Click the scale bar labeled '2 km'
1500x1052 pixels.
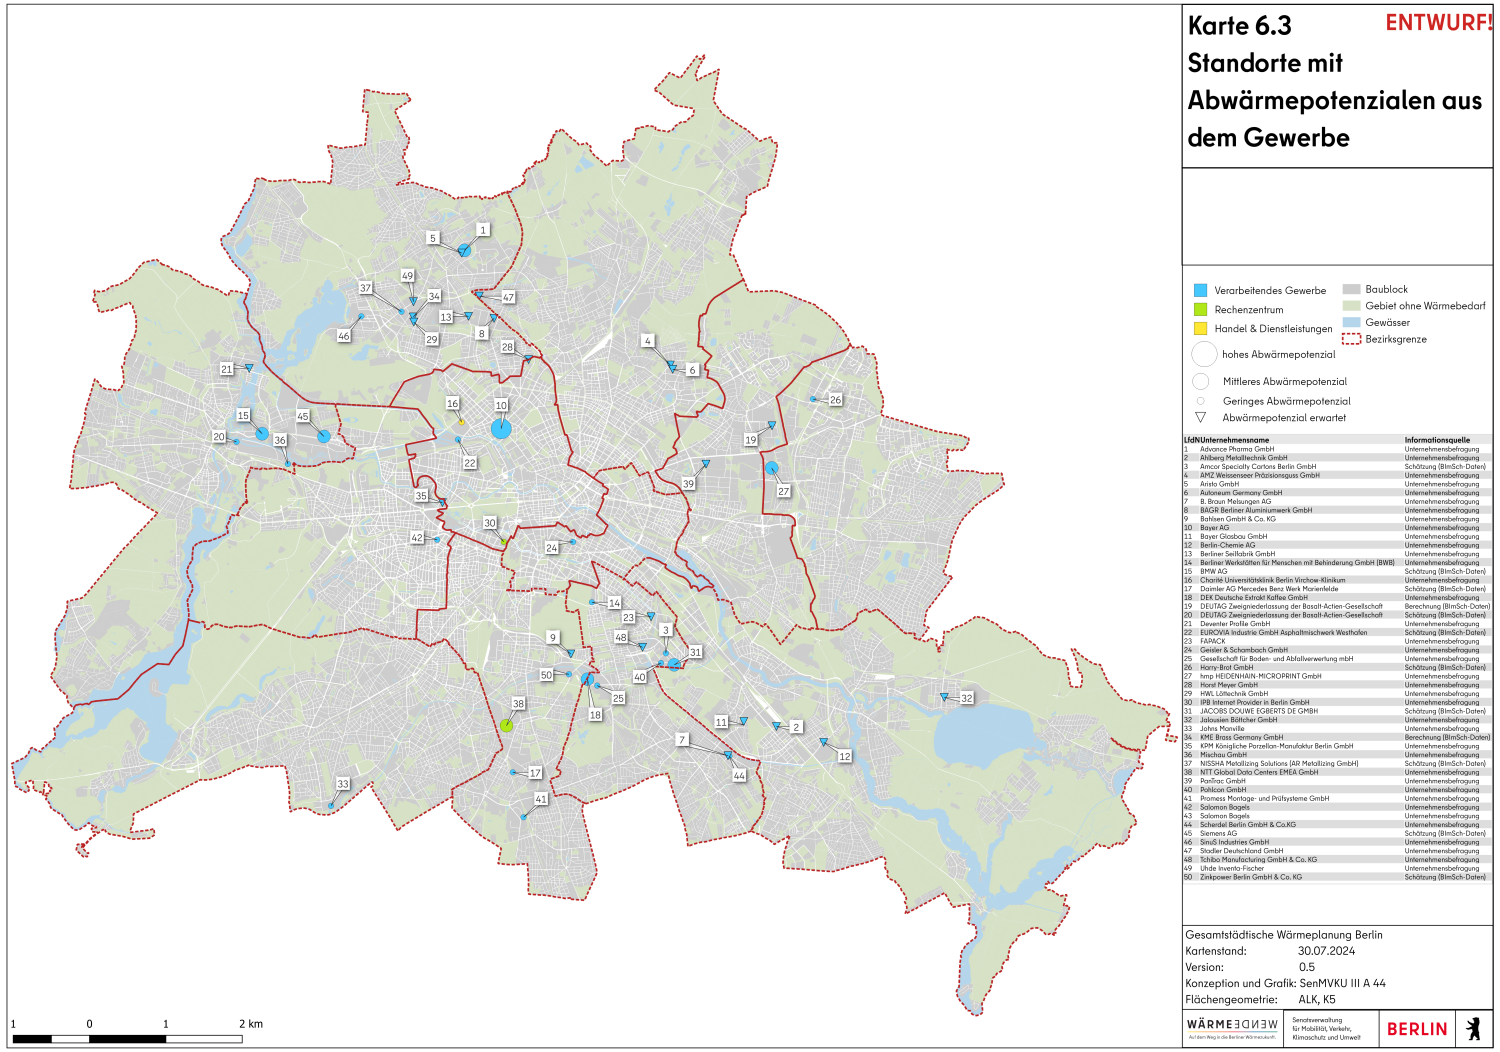tap(127, 1039)
